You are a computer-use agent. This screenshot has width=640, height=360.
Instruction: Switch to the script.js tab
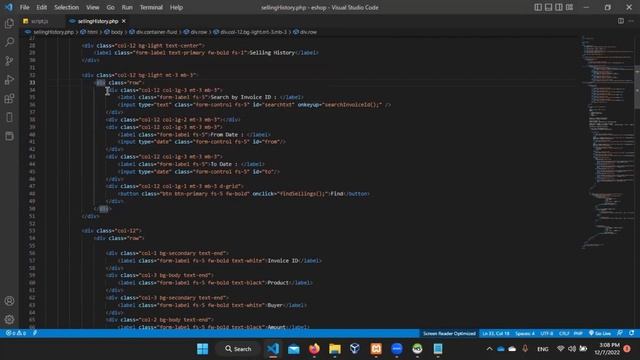click(x=40, y=21)
